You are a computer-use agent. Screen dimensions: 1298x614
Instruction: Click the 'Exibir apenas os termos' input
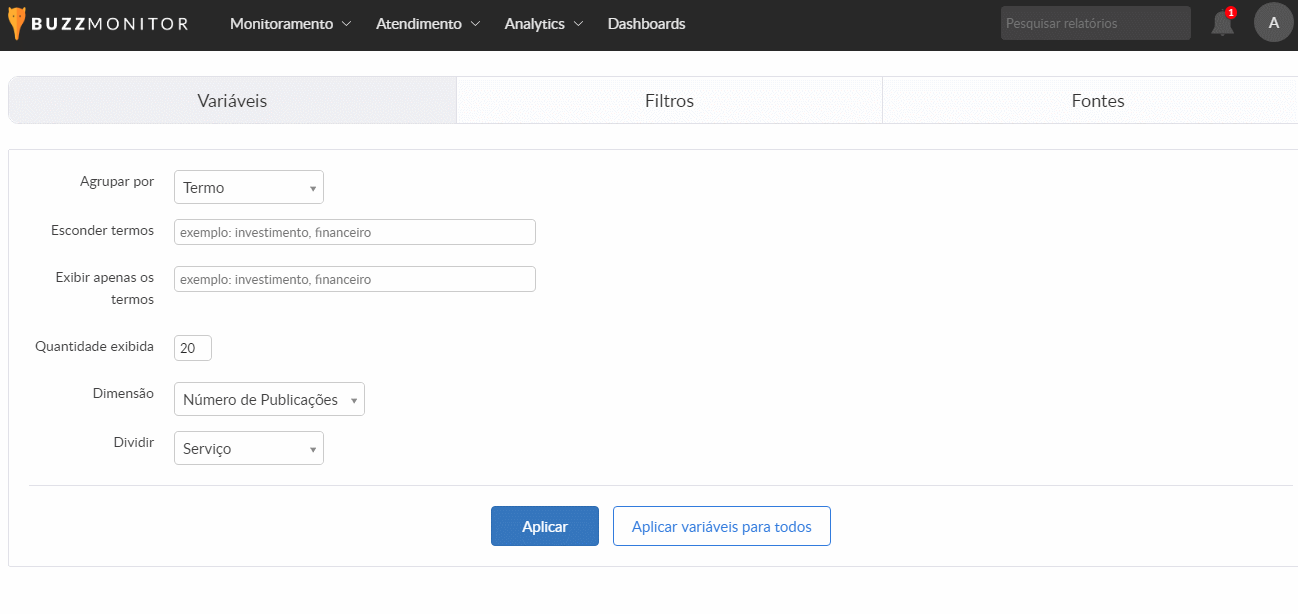pyautogui.click(x=355, y=280)
